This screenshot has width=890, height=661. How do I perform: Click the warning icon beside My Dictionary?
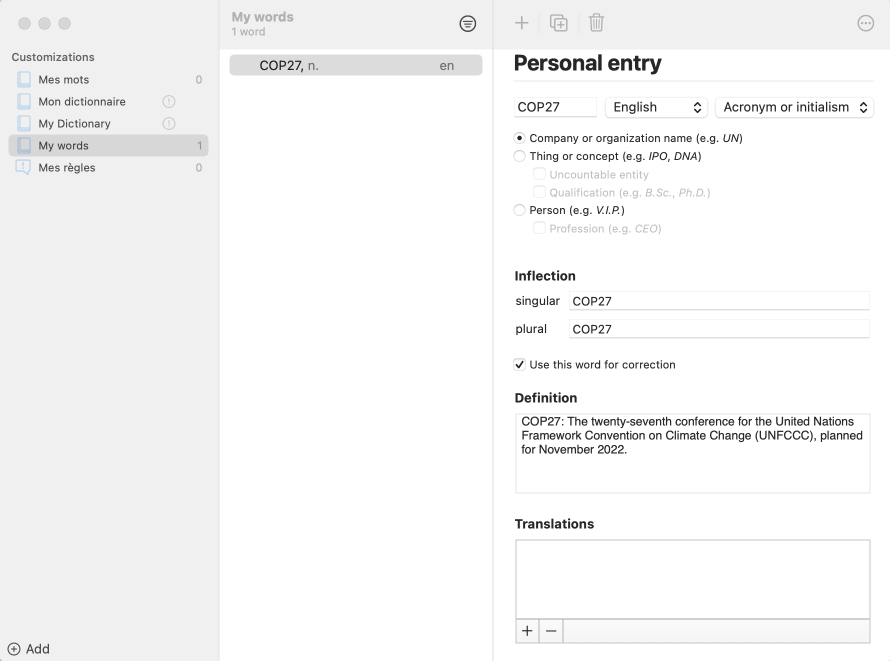coord(169,124)
